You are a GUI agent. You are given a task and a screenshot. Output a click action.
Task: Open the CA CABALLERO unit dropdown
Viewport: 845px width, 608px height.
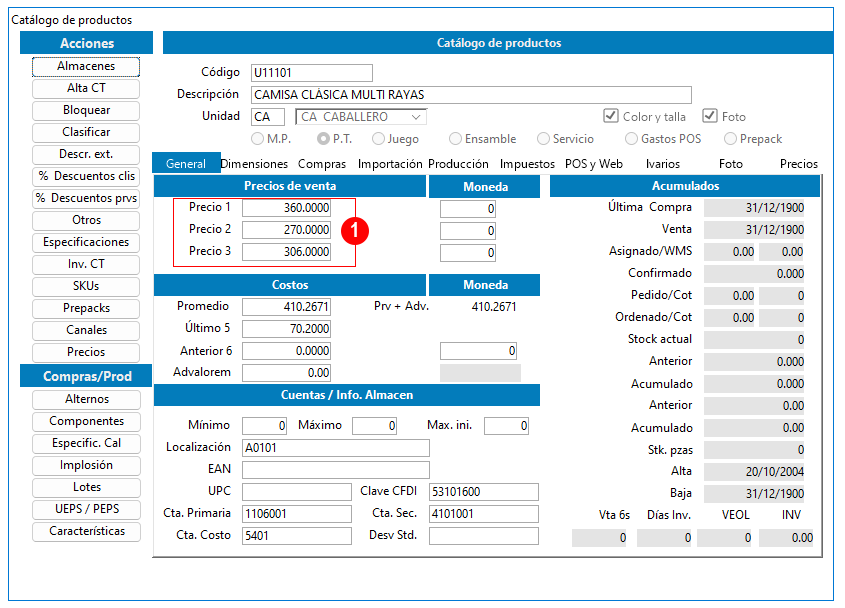pyautogui.click(x=361, y=117)
